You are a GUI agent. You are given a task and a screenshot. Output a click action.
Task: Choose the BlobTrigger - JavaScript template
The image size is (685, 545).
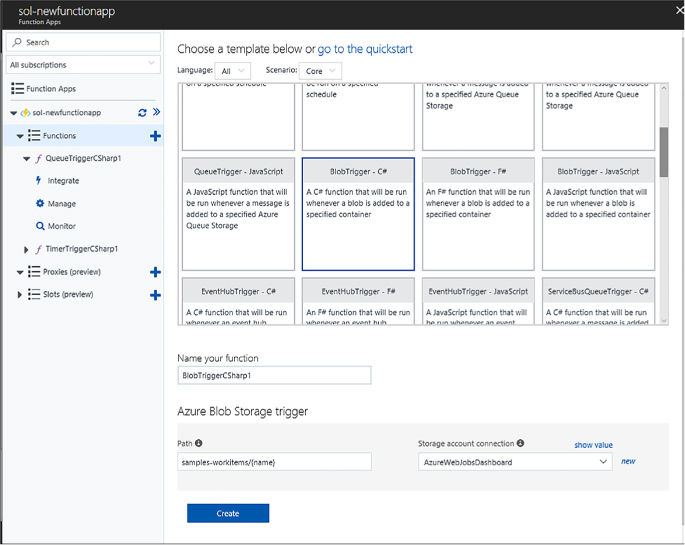pos(598,214)
